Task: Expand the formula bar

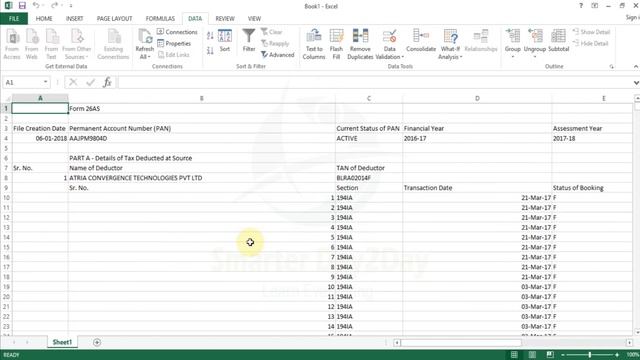Action: pos(636,83)
